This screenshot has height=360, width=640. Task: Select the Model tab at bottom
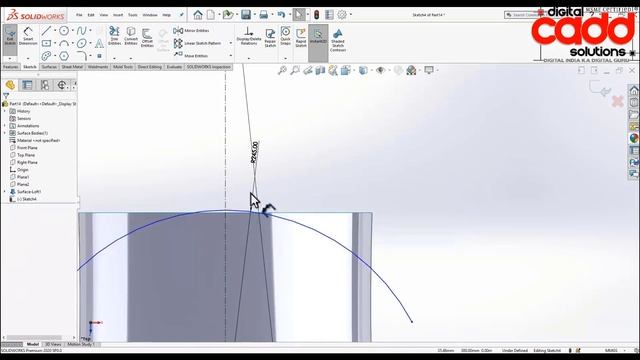pos(33,344)
